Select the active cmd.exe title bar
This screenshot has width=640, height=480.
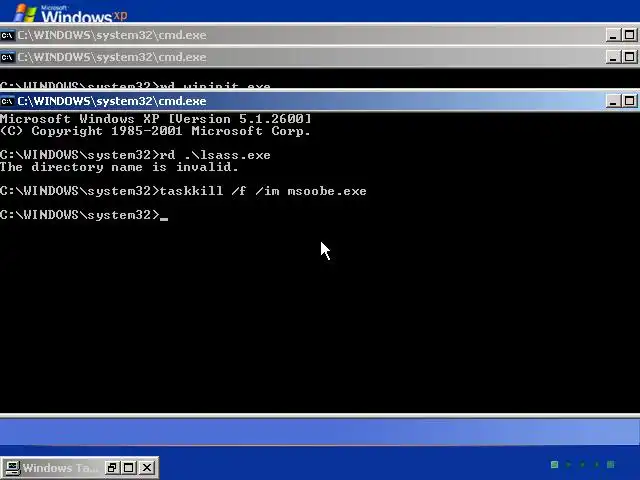310,101
